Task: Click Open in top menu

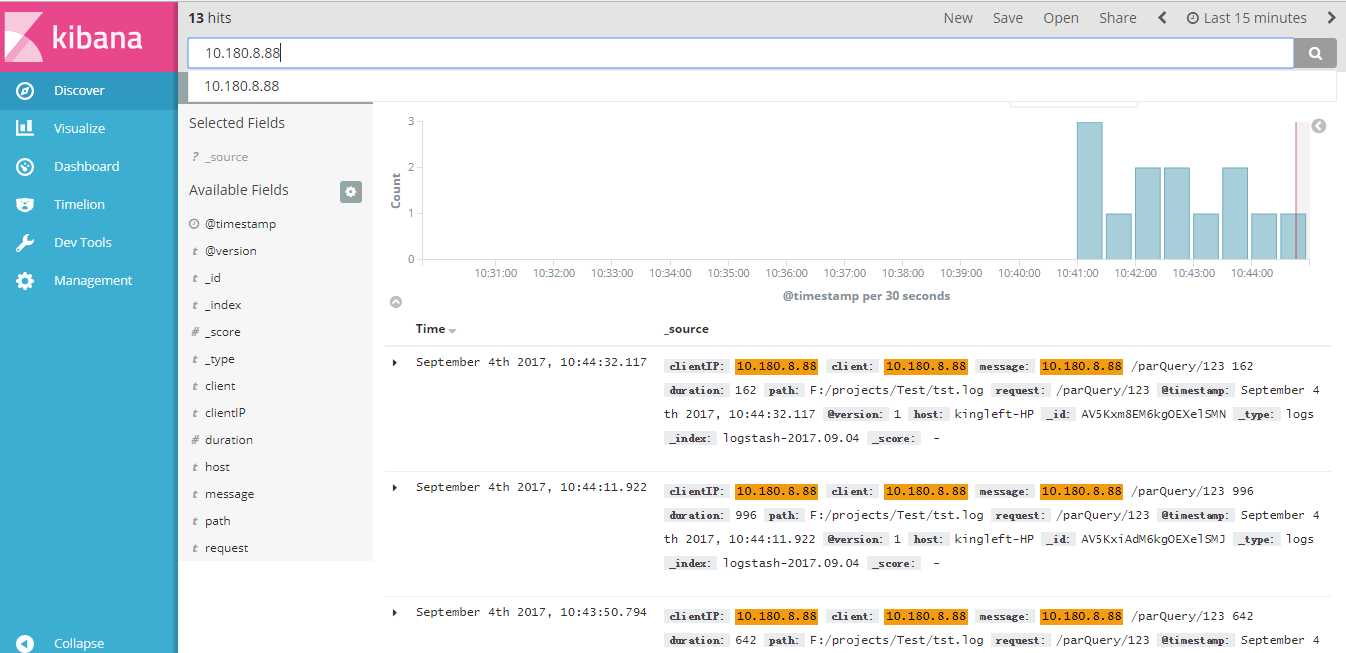Action: click(x=1061, y=18)
